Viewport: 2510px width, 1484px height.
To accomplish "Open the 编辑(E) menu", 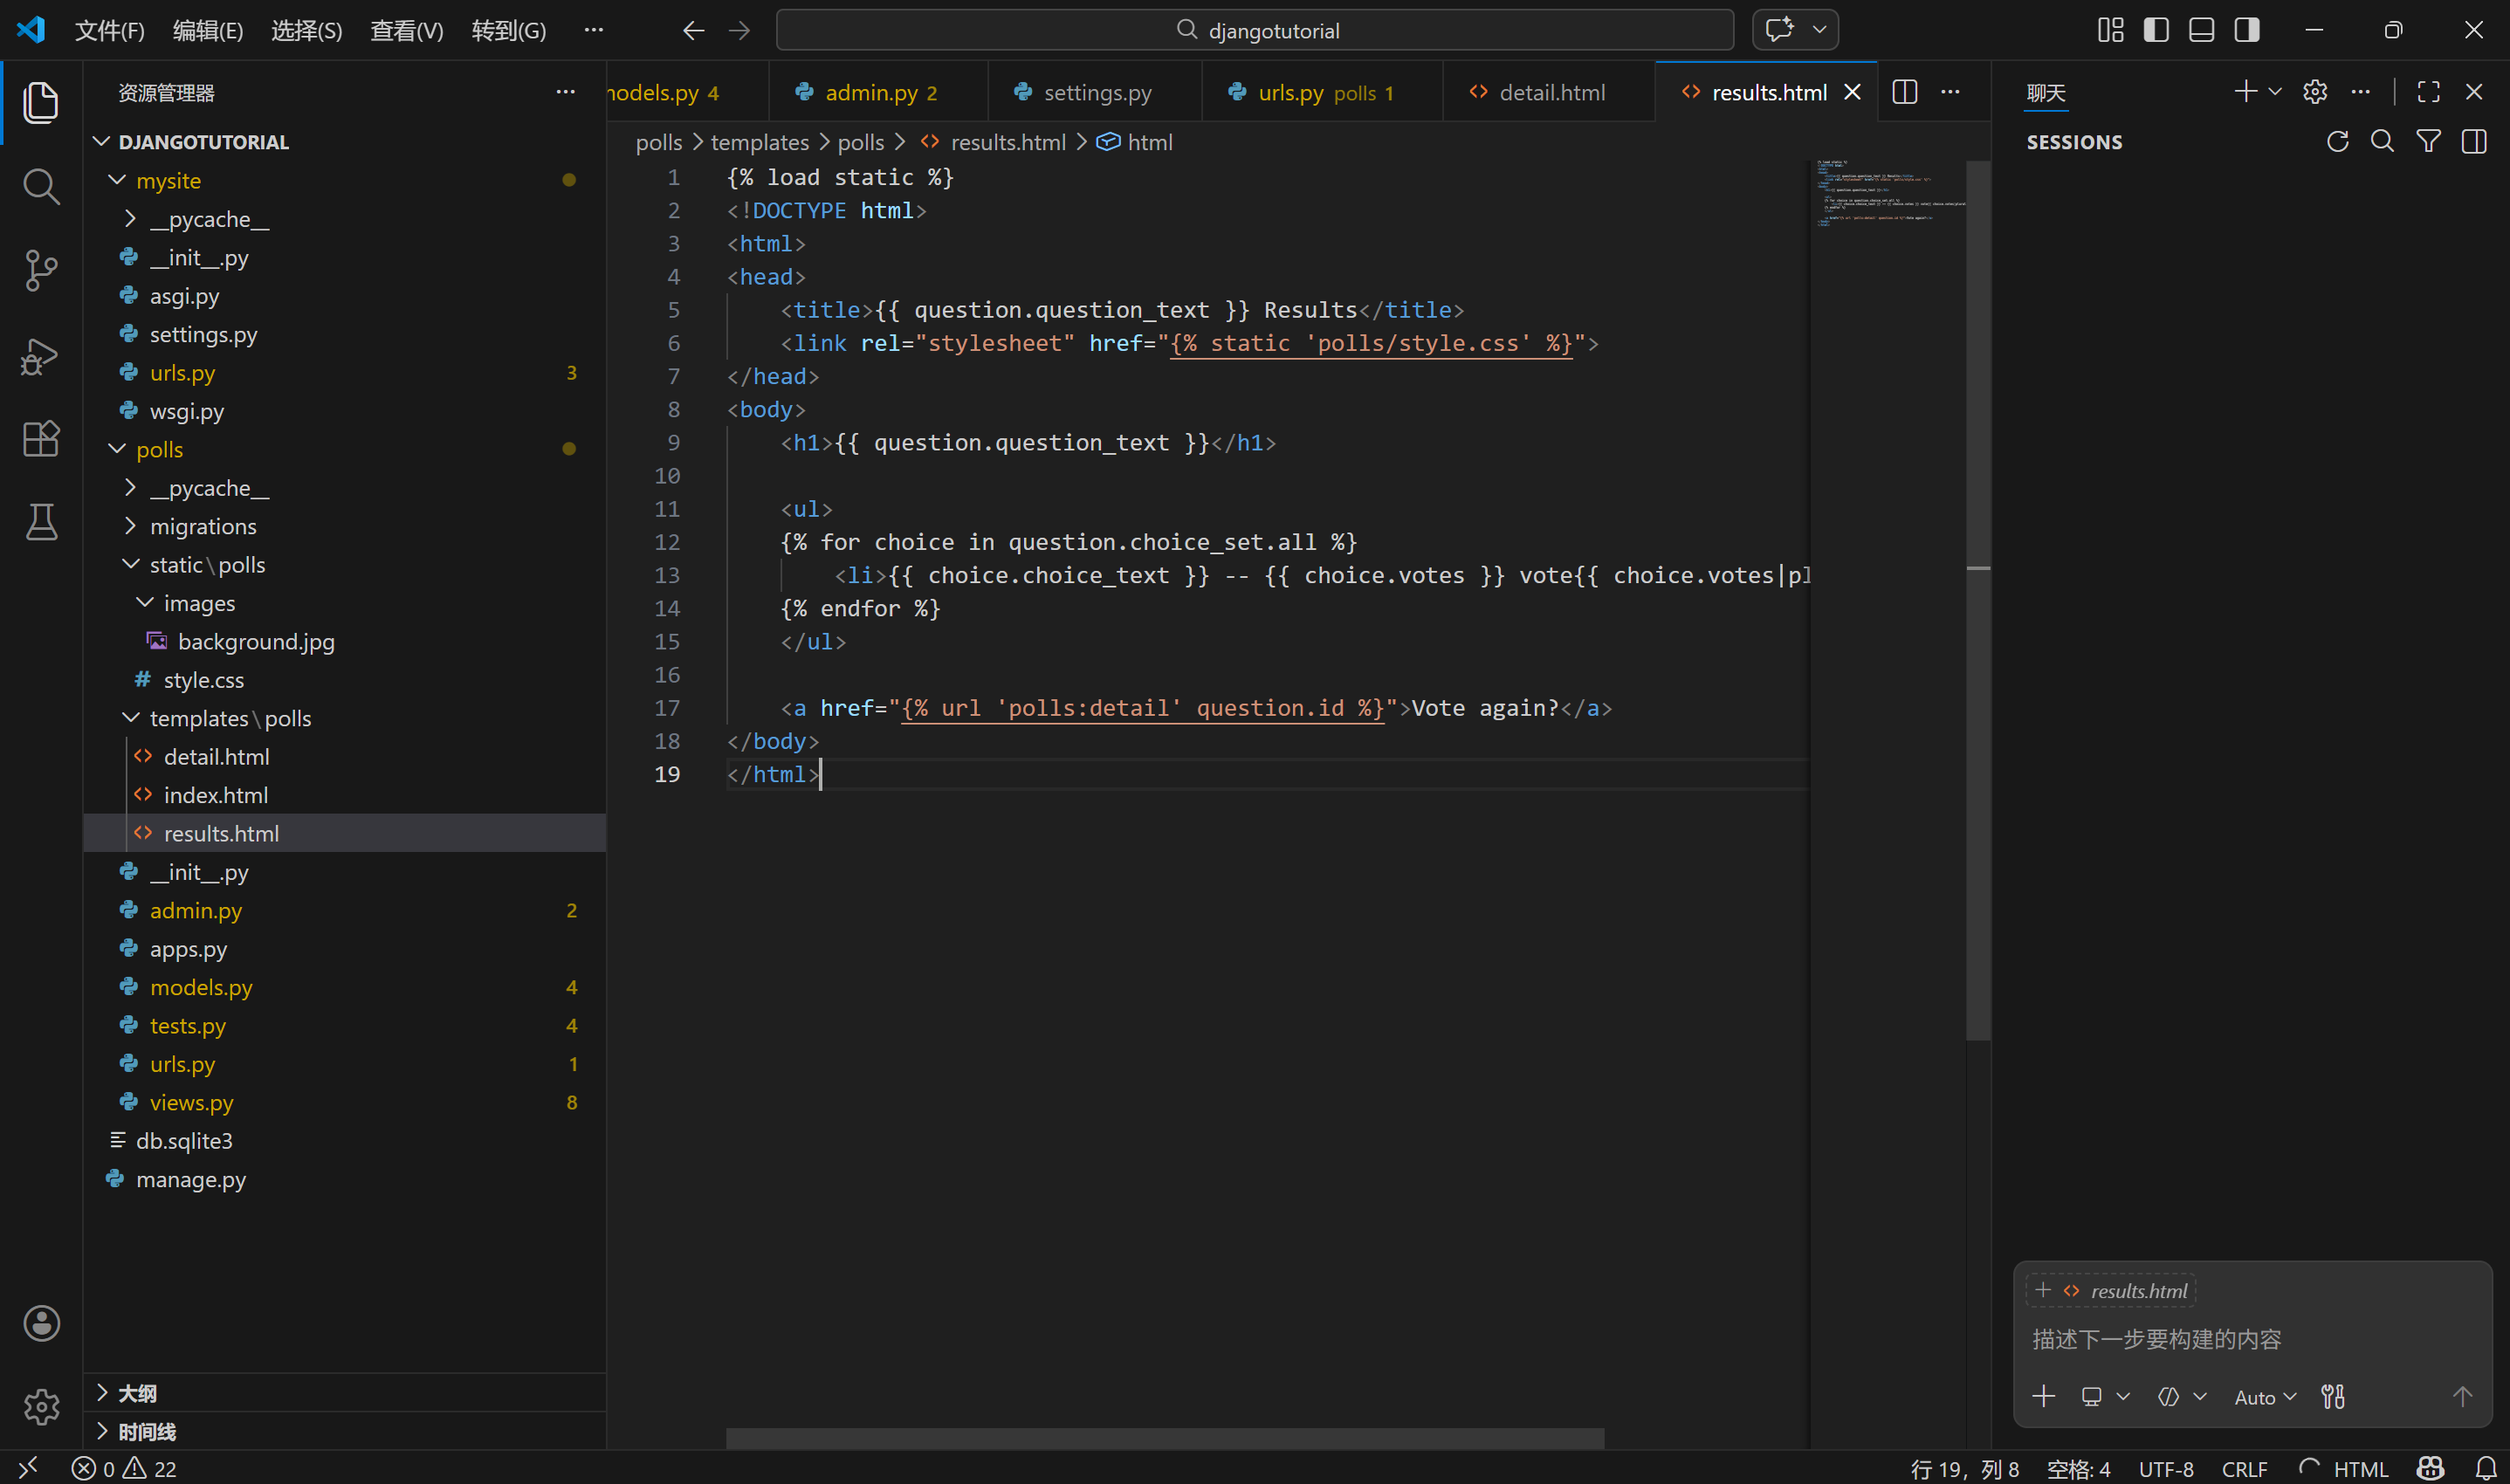I will (207, 30).
